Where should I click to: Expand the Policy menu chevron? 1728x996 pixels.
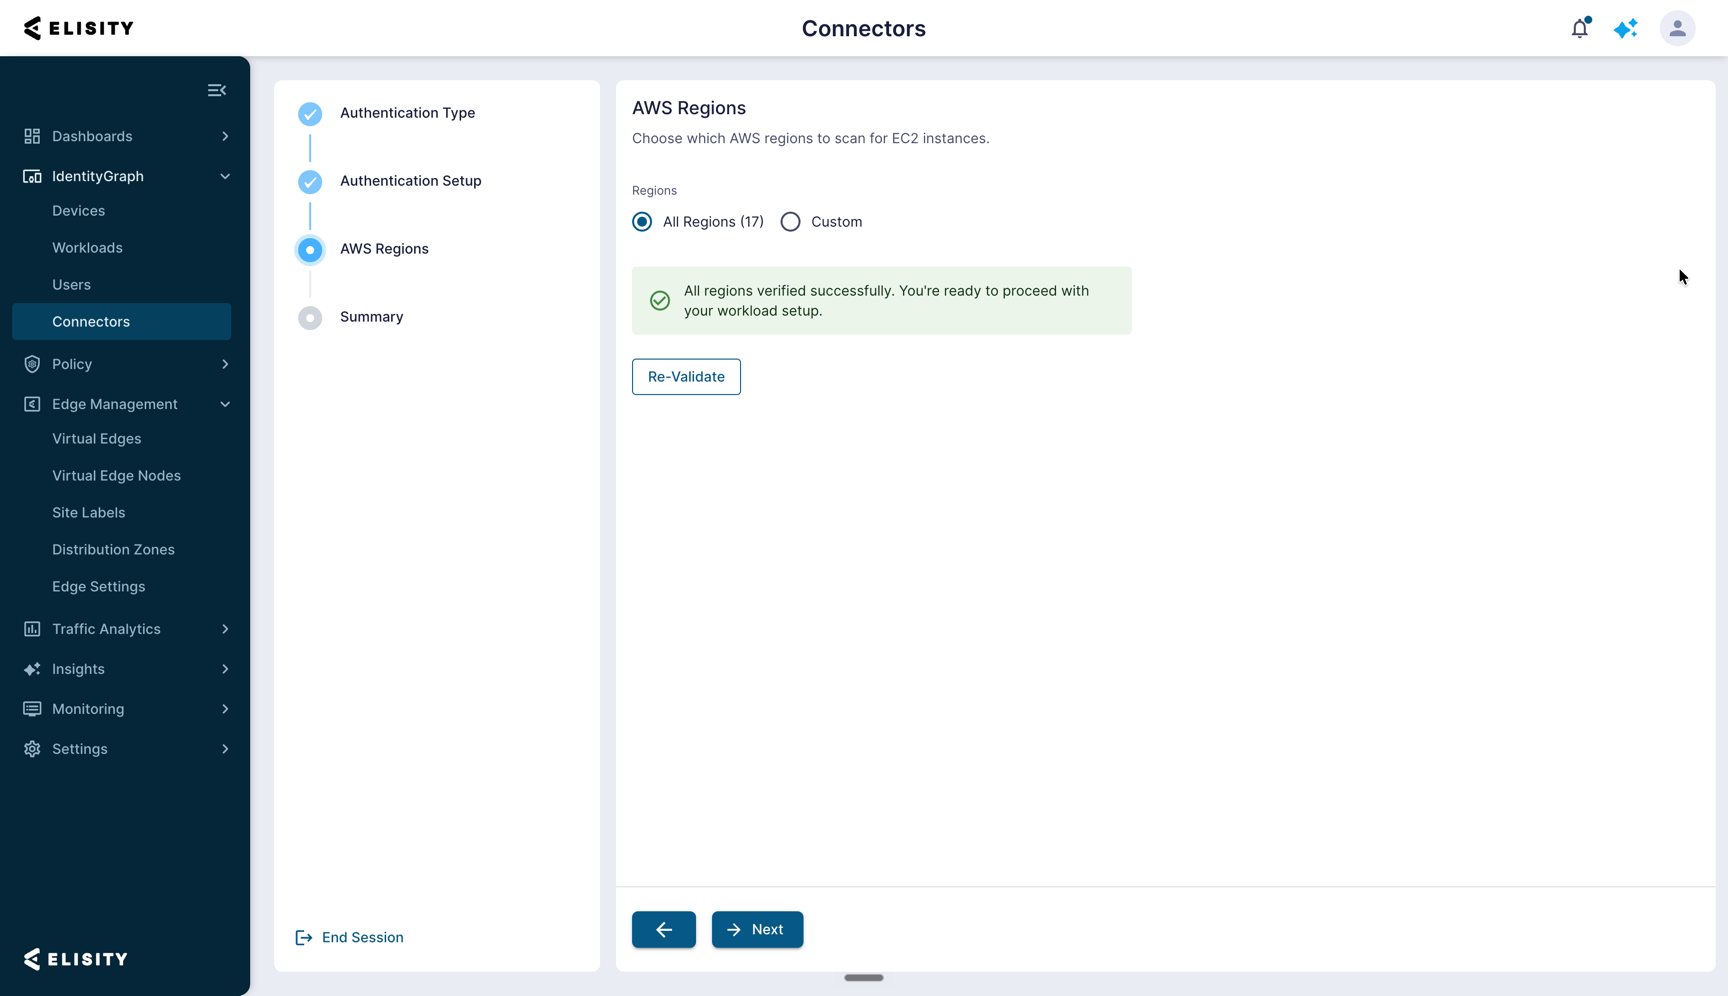click(225, 364)
